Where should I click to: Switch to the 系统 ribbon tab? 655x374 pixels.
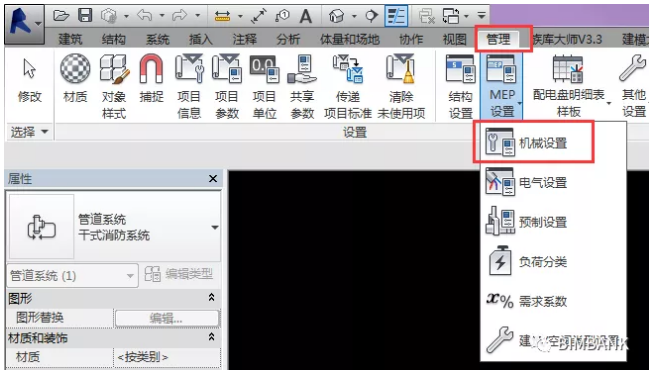(x=157, y=39)
